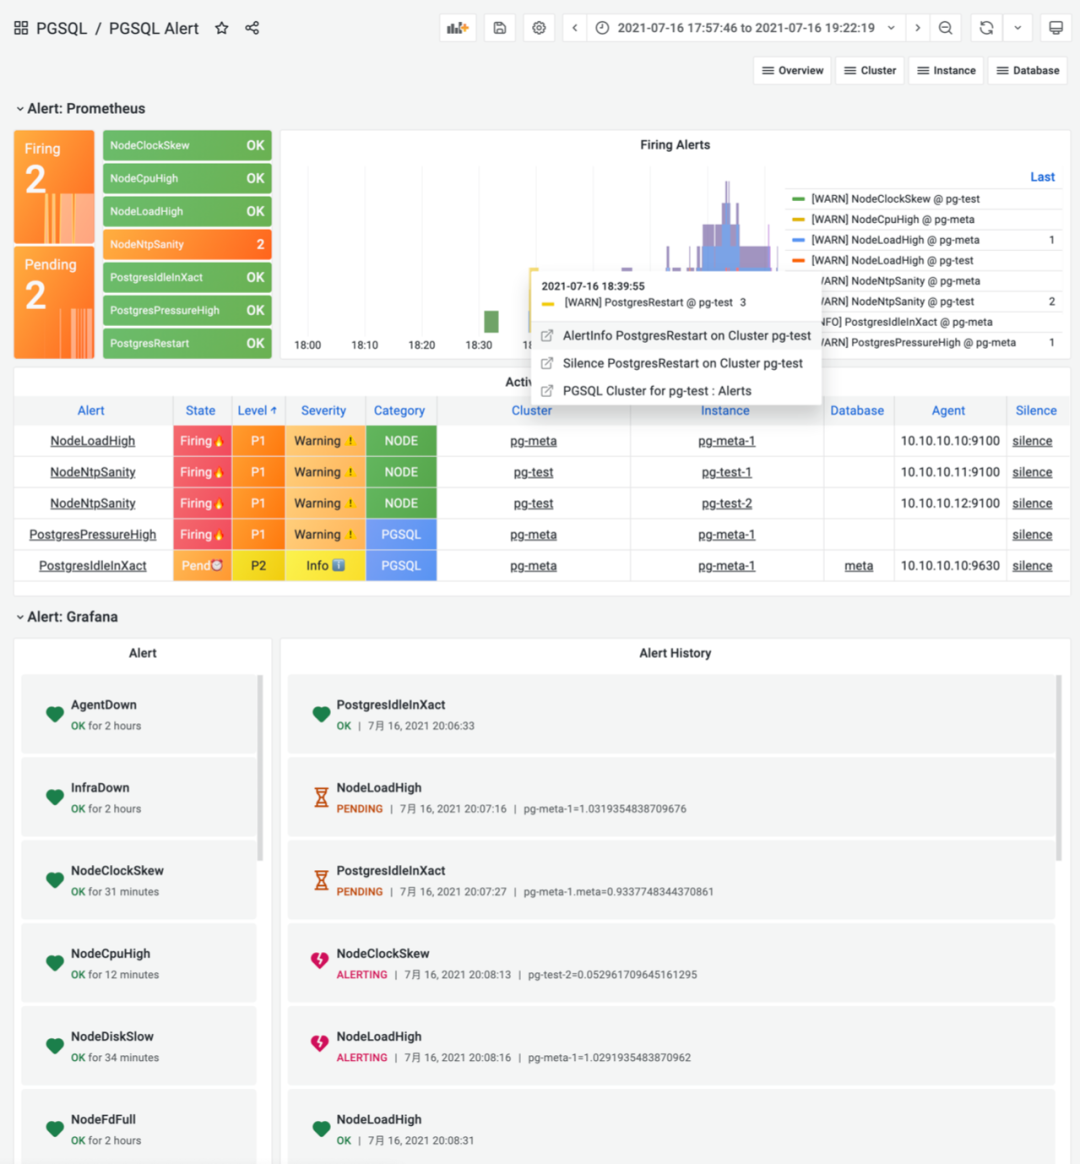Click broken heart icon for NodeLoadHigh alerting

[320, 1043]
